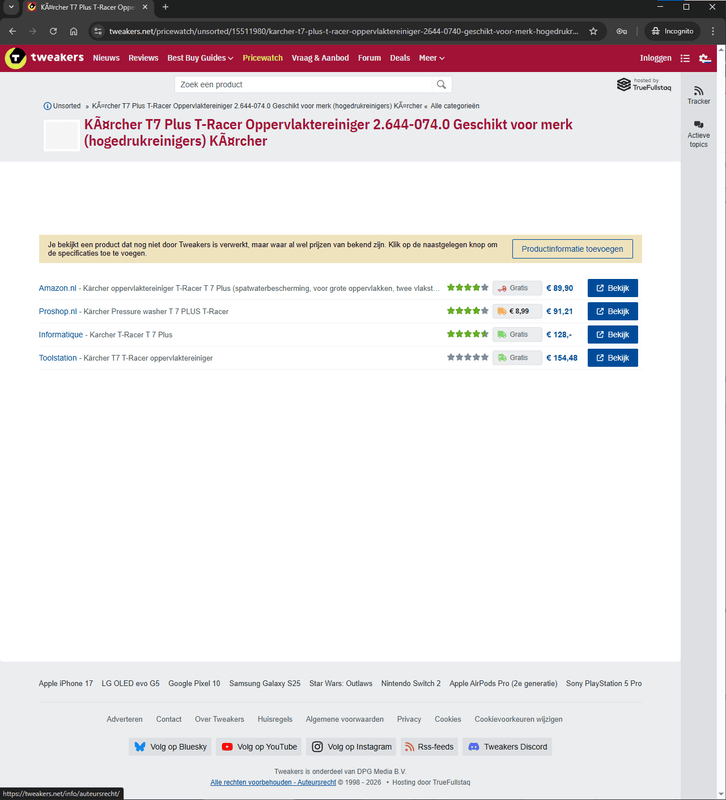
Task: Open the Toolstation shop link
Action: pos(58,358)
